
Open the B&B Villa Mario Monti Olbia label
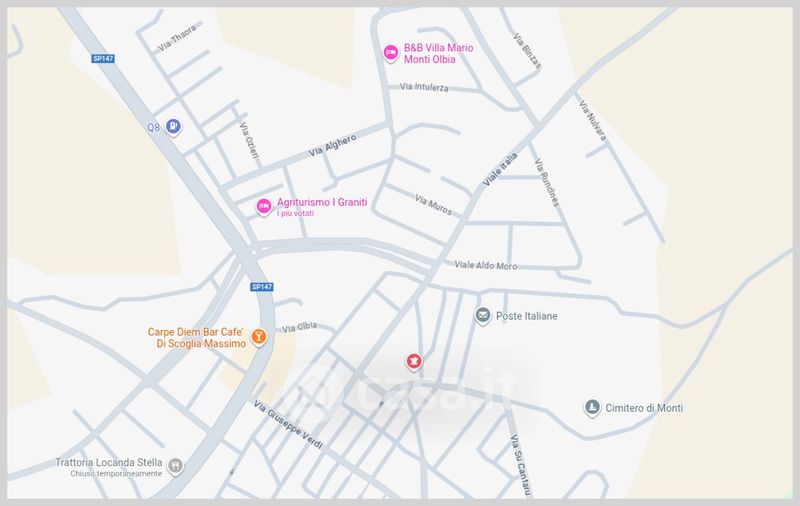click(x=439, y=54)
